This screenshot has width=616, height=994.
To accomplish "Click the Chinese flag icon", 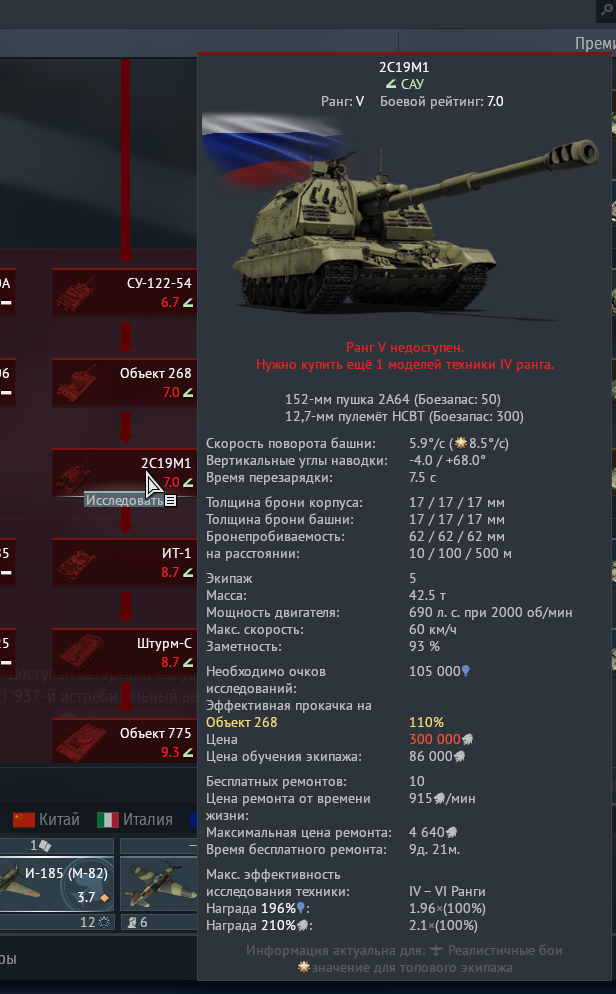I will point(24,820).
